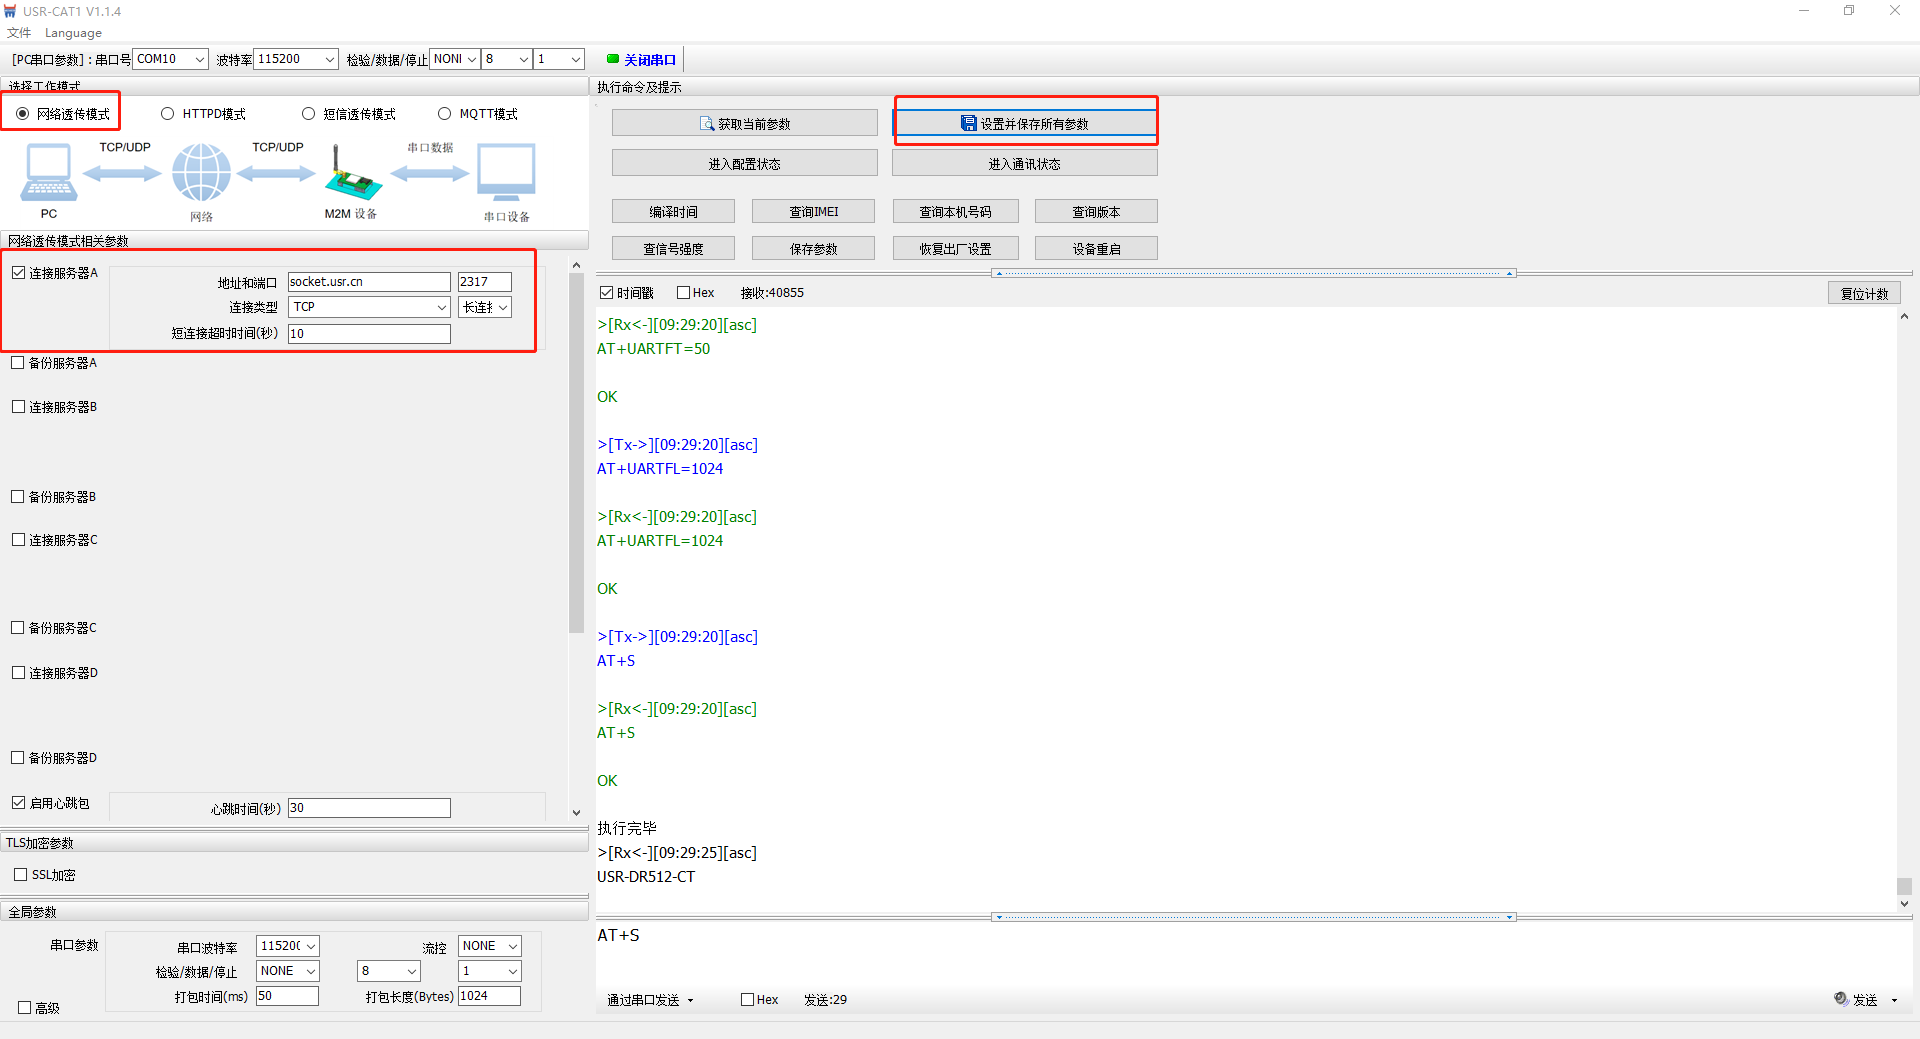This screenshot has width=1920, height=1039.
Task: Click the network globe icon
Action: click(x=201, y=173)
